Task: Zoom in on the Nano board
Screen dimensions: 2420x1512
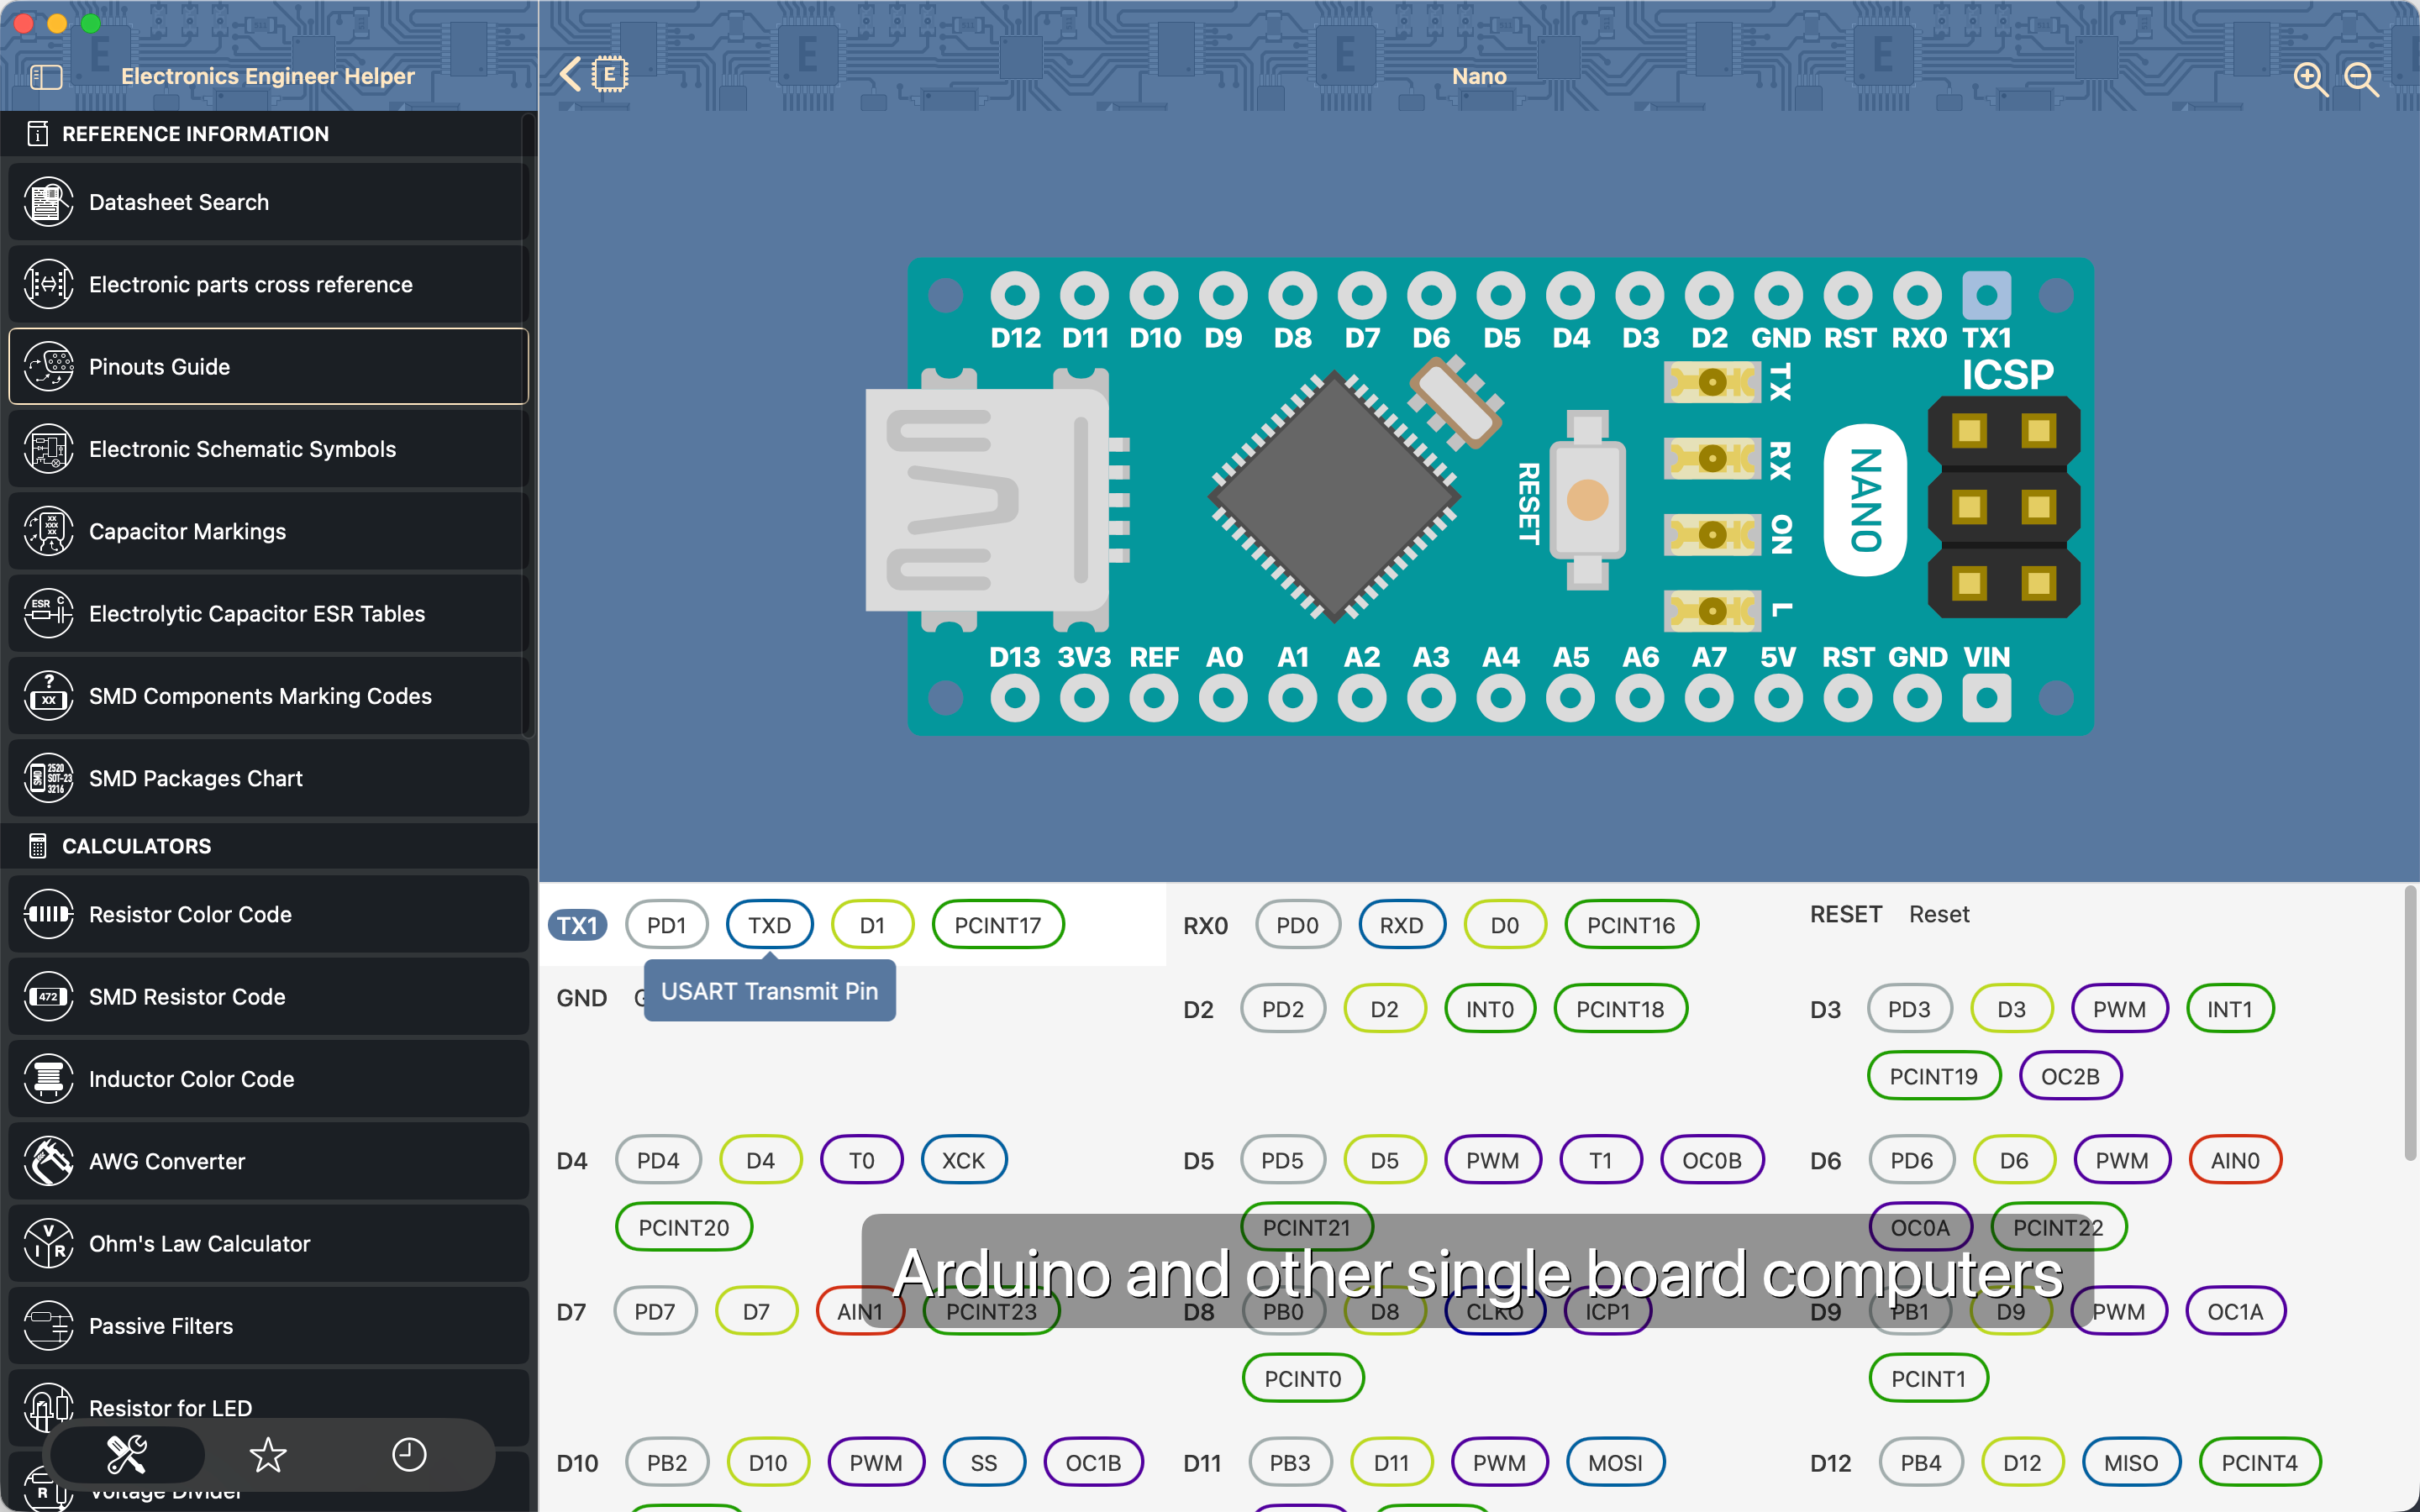Action: pos(2309,78)
